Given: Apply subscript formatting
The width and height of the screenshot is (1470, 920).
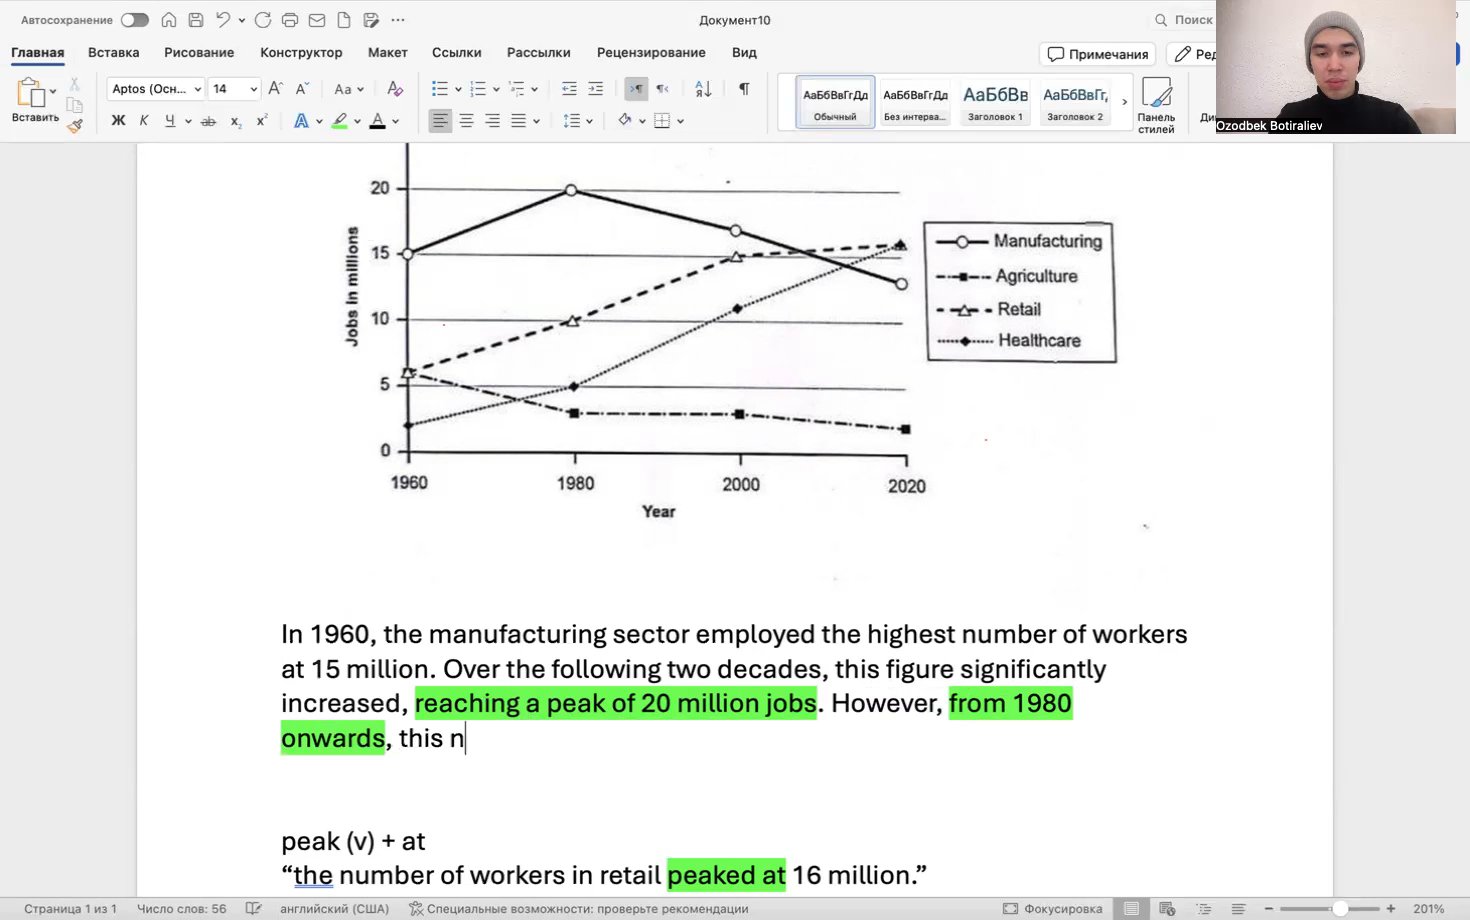Looking at the screenshot, I should [x=236, y=121].
